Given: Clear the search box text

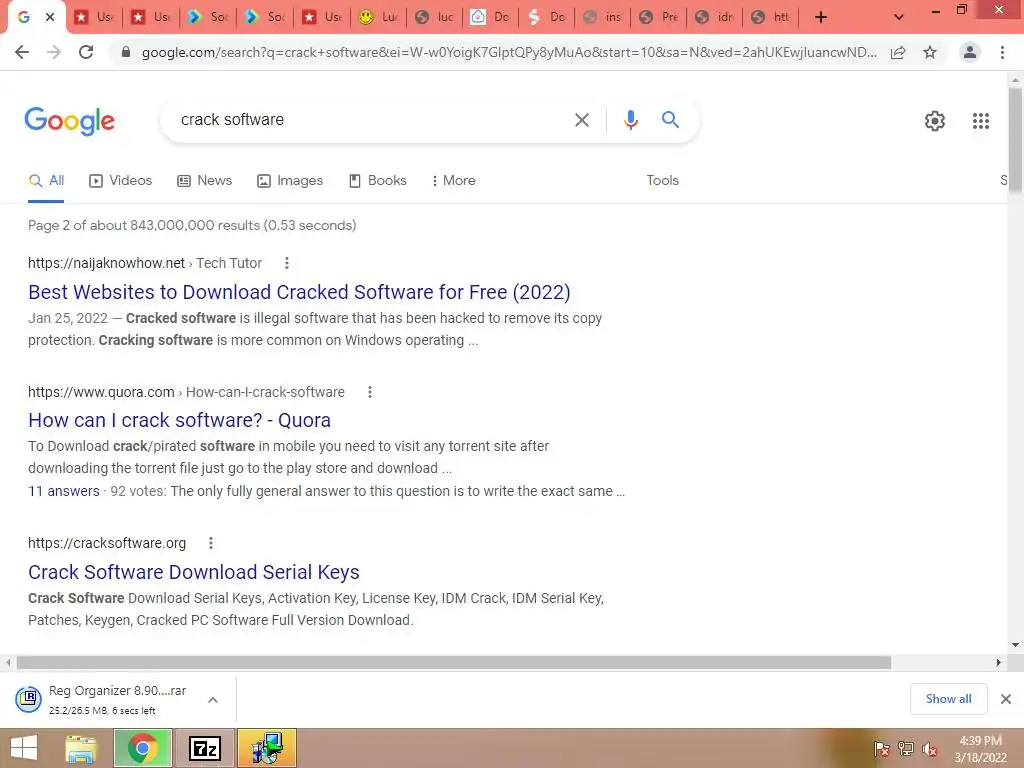Looking at the screenshot, I should coord(581,120).
